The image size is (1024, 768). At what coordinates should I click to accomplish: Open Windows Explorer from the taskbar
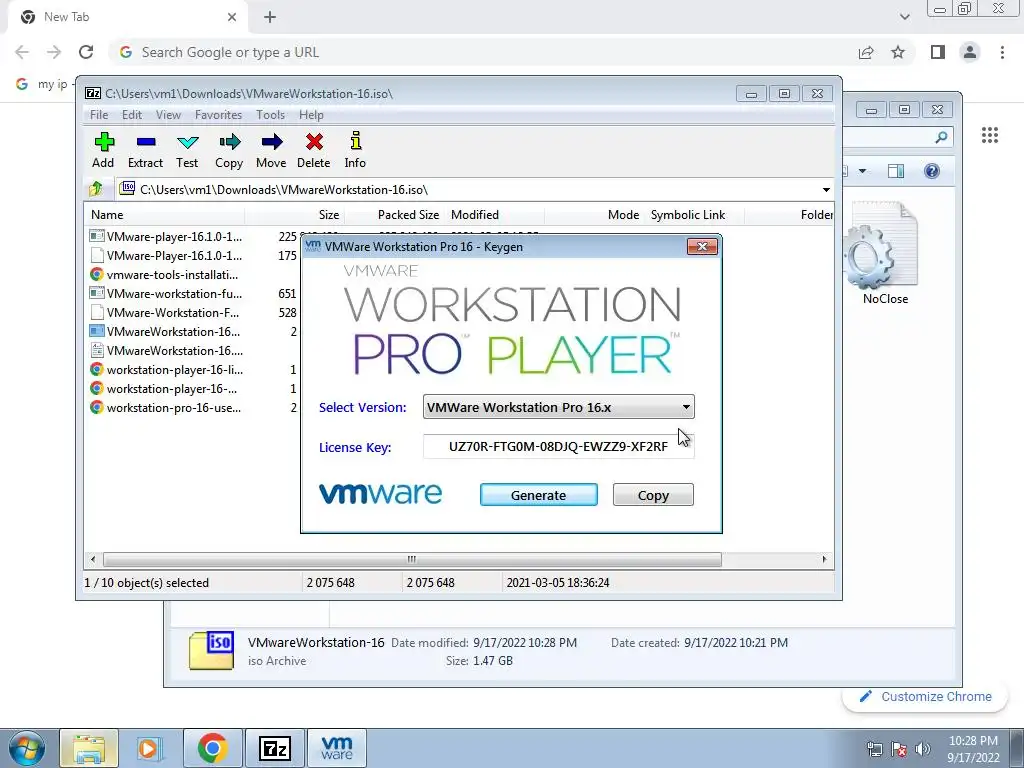point(89,748)
